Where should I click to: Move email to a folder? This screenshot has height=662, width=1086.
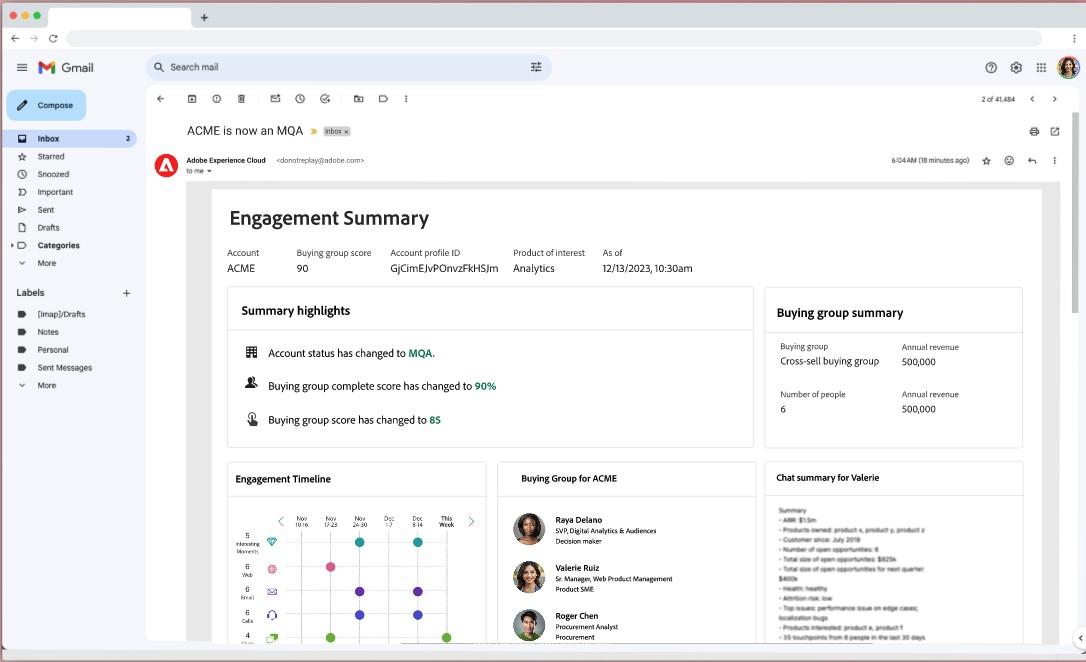pos(358,99)
